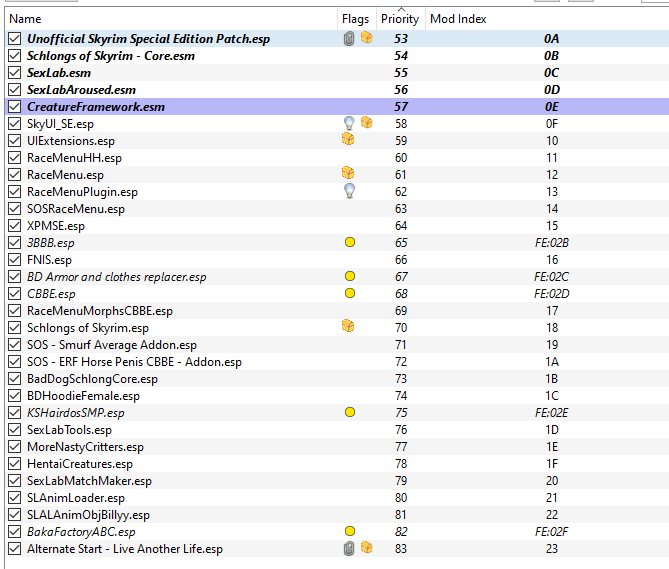Sort plugins by the Name column header
The width and height of the screenshot is (669, 569).
click(171, 19)
